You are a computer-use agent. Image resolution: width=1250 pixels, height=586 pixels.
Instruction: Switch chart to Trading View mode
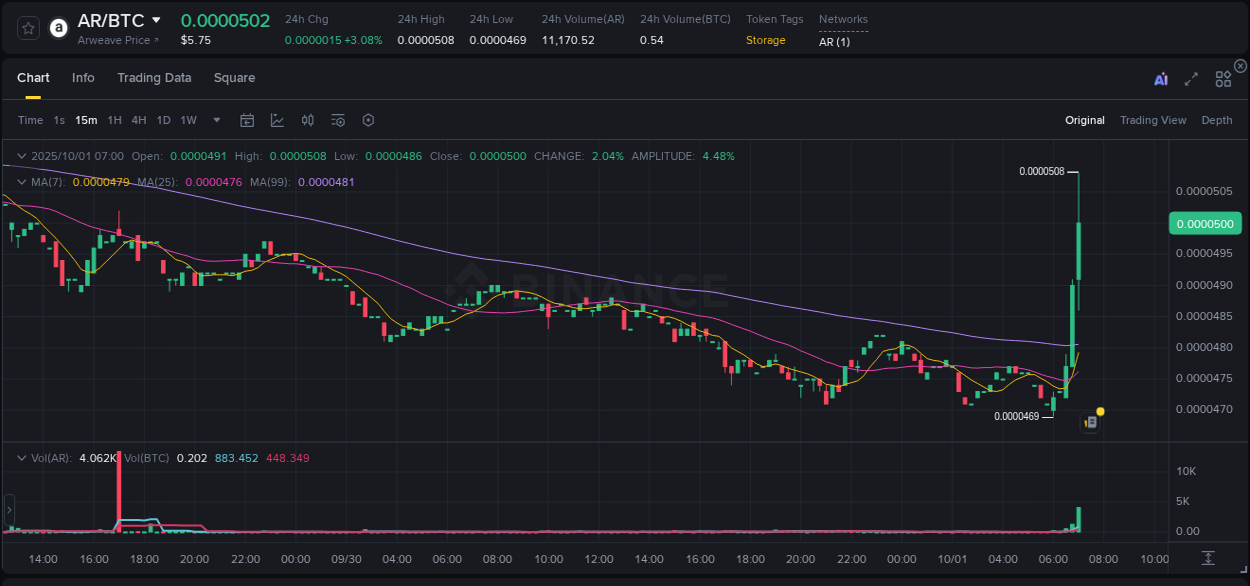pyautogui.click(x=1153, y=120)
